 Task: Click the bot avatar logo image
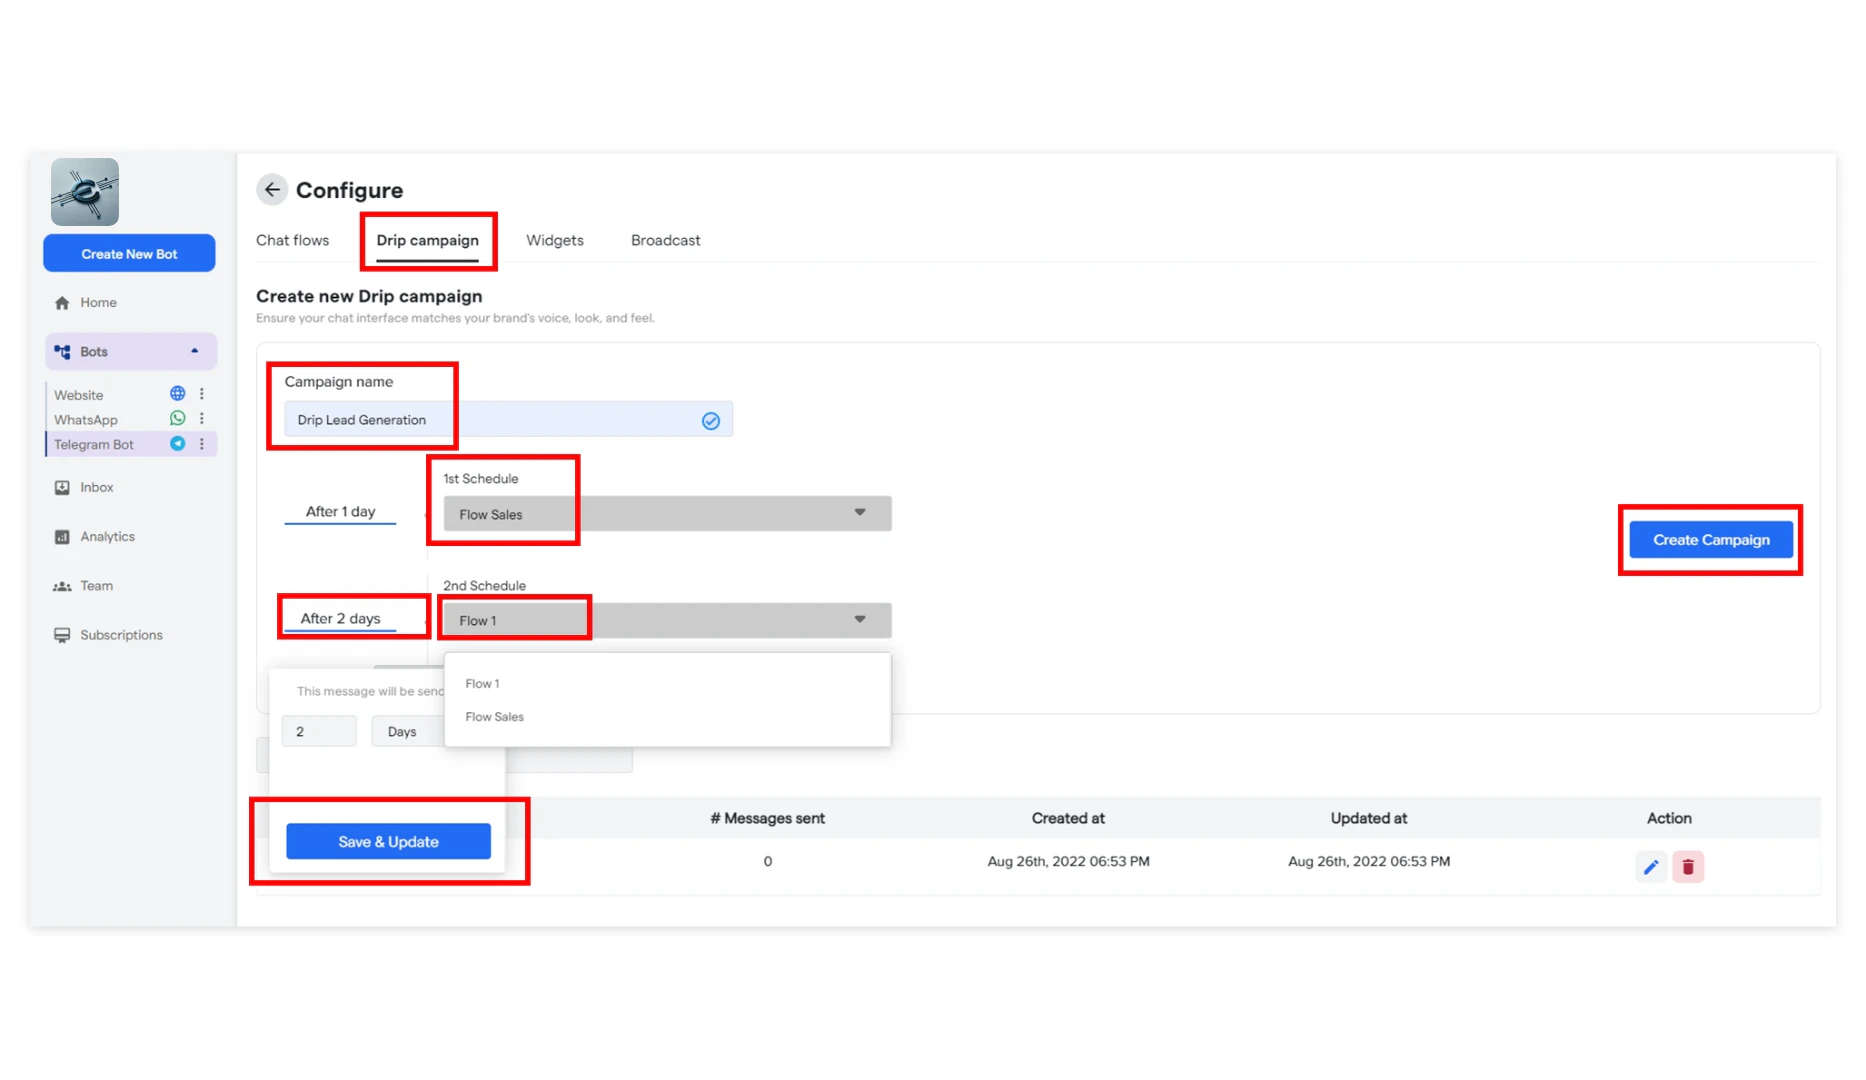[85, 192]
